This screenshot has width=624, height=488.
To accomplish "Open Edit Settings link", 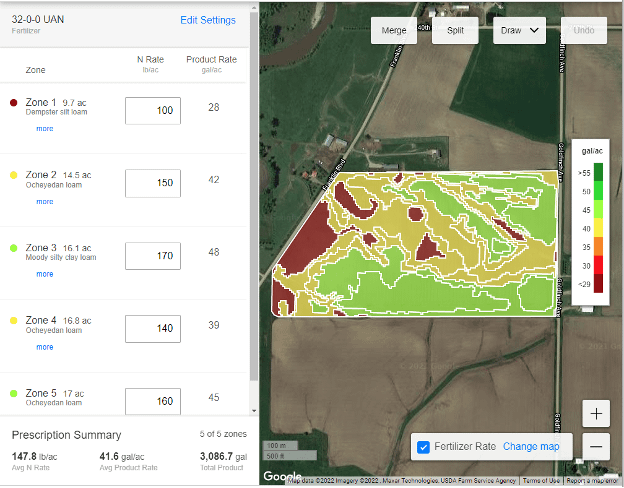I will (x=208, y=20).
